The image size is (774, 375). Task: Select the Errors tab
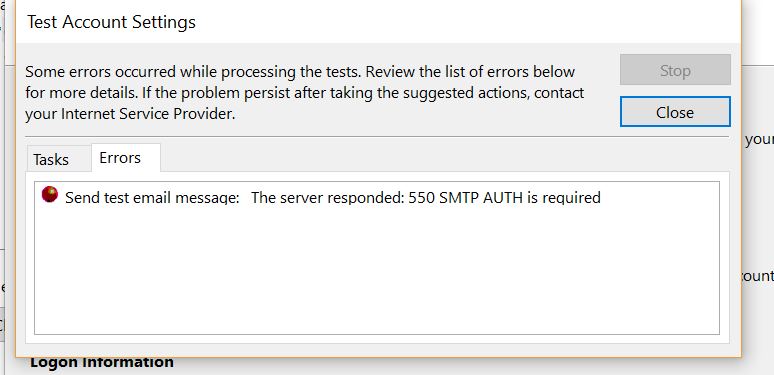[x=120, y=157]
